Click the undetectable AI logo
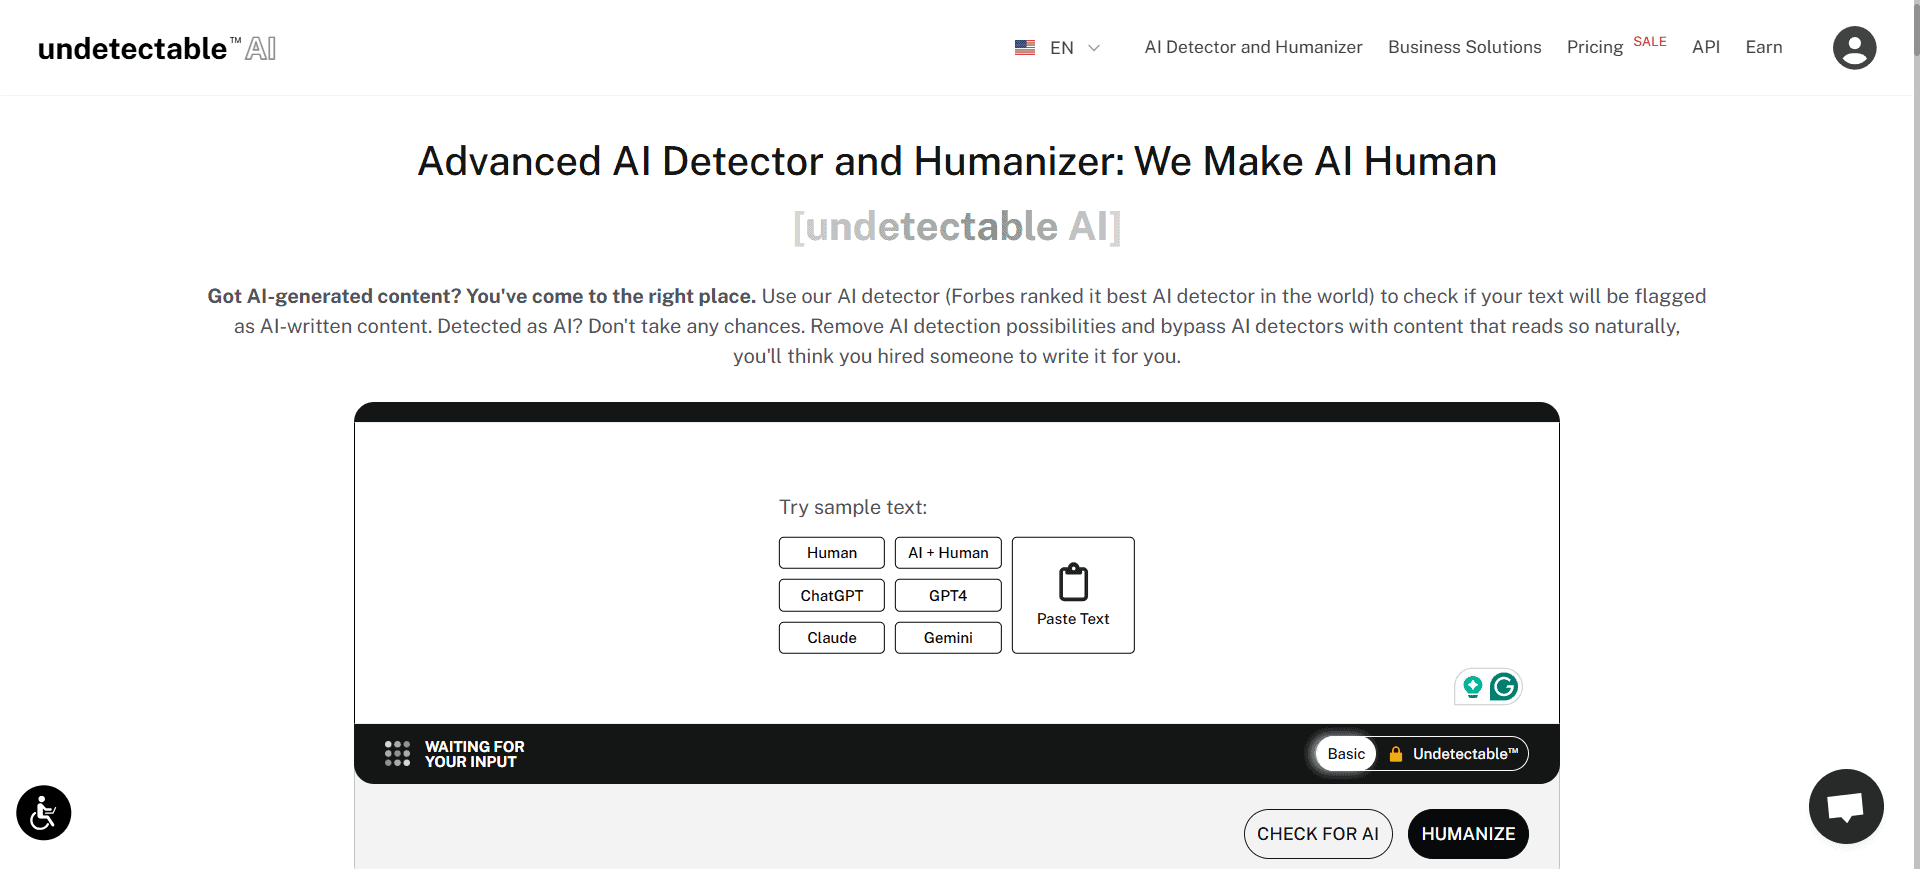1920x869 pixels. coord(157,48)
